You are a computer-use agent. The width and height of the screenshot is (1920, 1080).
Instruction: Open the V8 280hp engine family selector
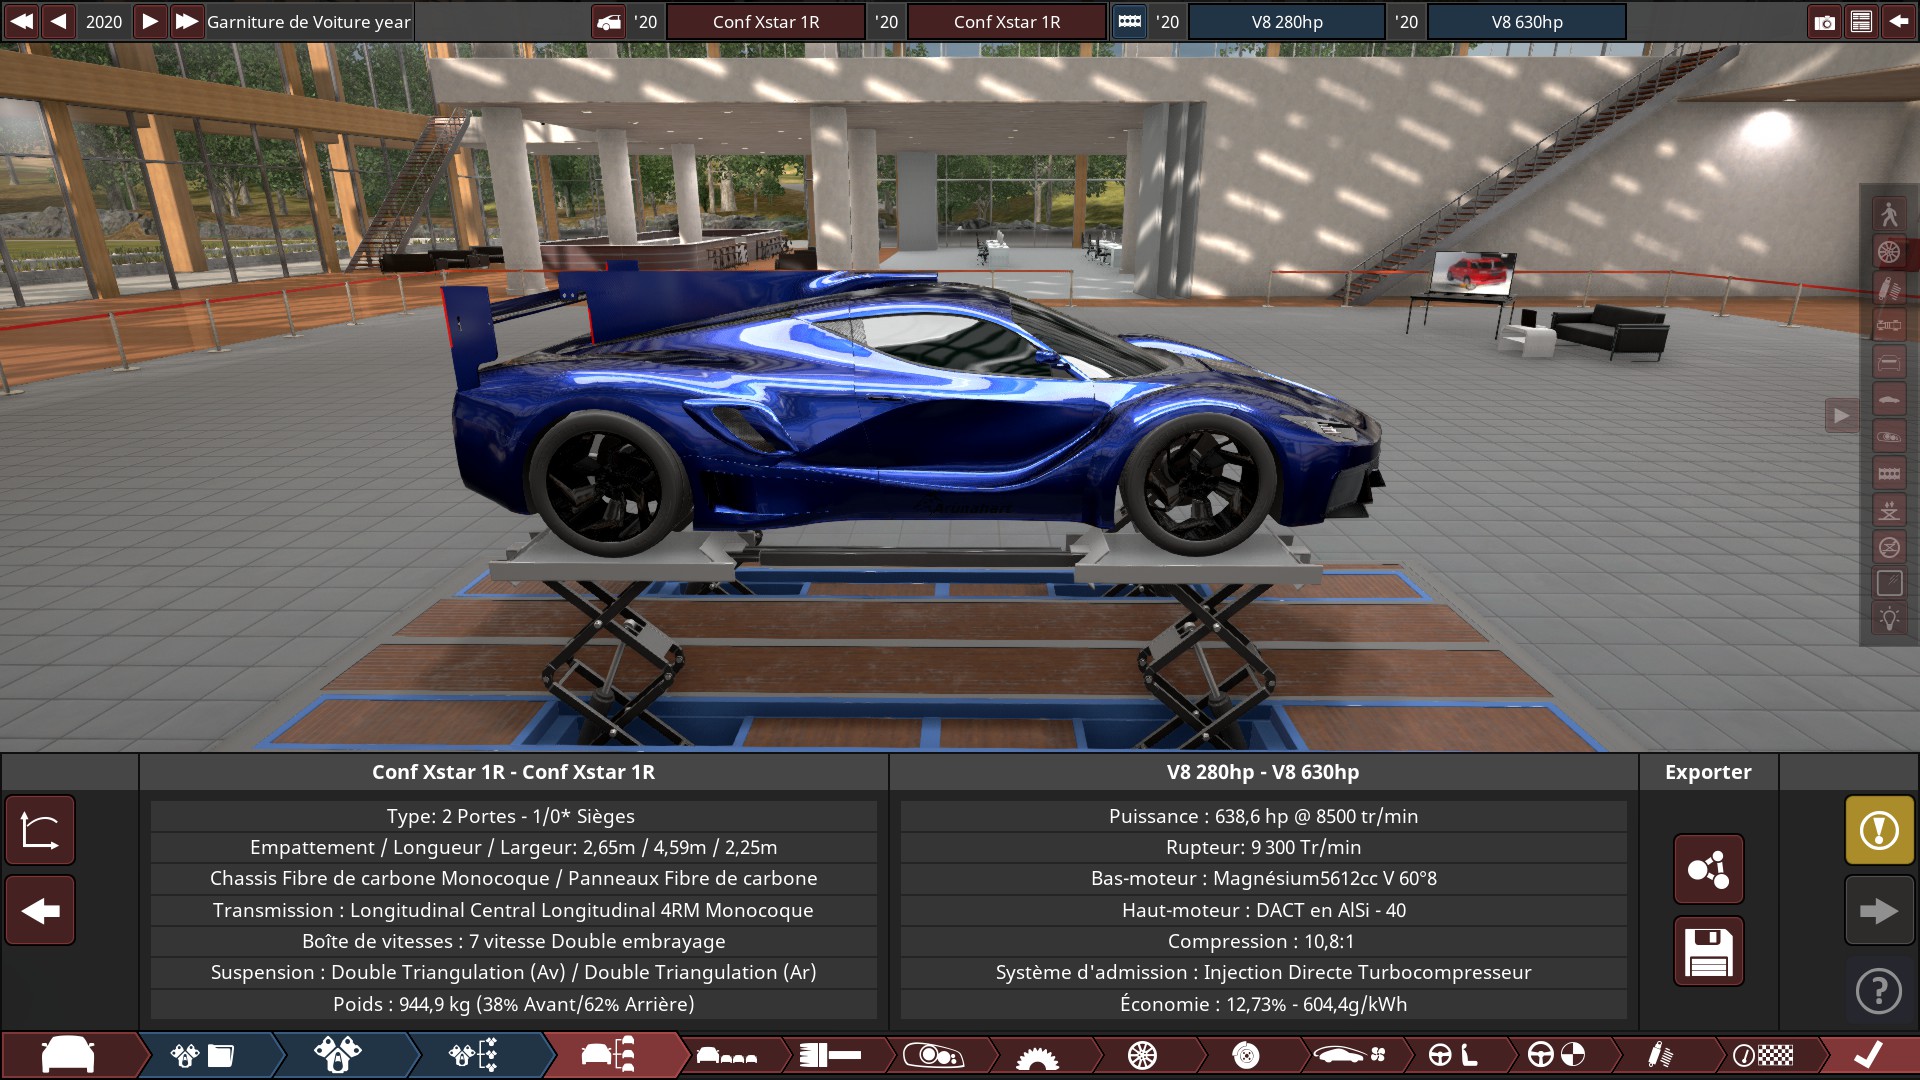point(1287,21)
